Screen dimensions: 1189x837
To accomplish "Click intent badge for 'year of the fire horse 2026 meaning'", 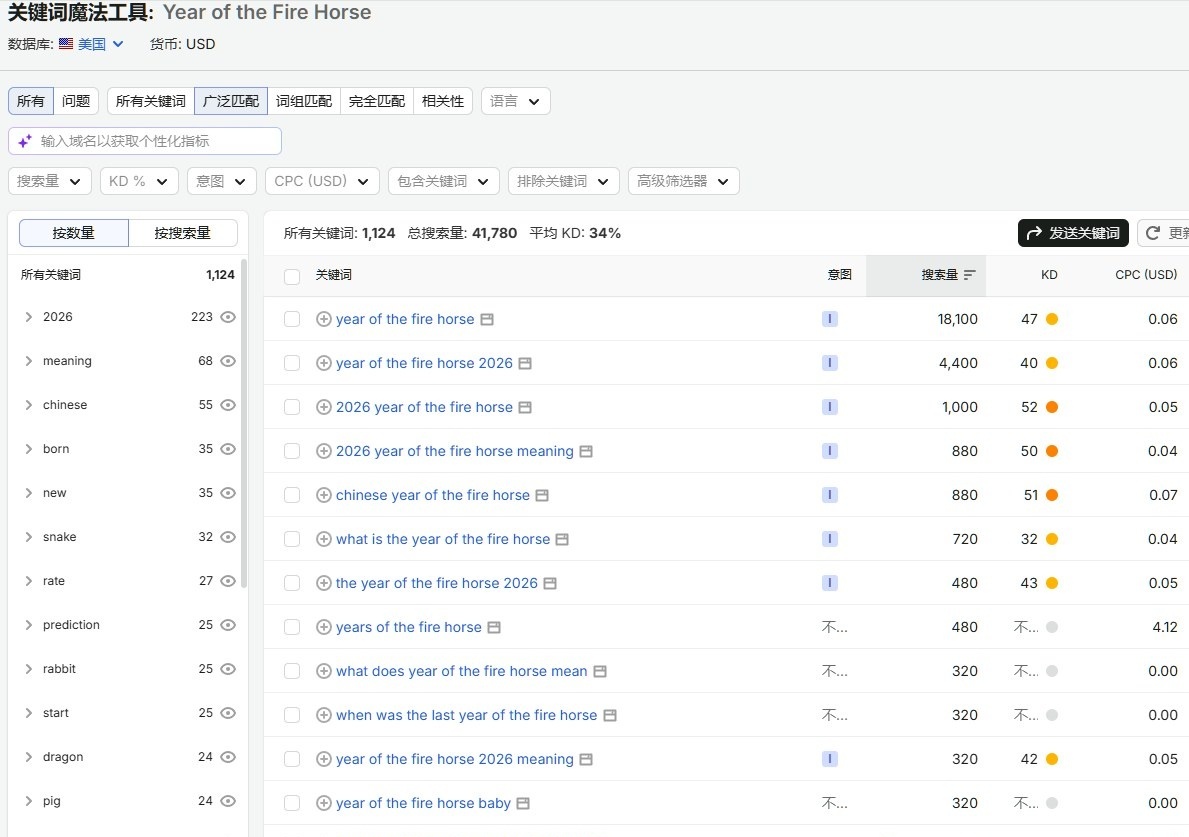I will [830, 759].
